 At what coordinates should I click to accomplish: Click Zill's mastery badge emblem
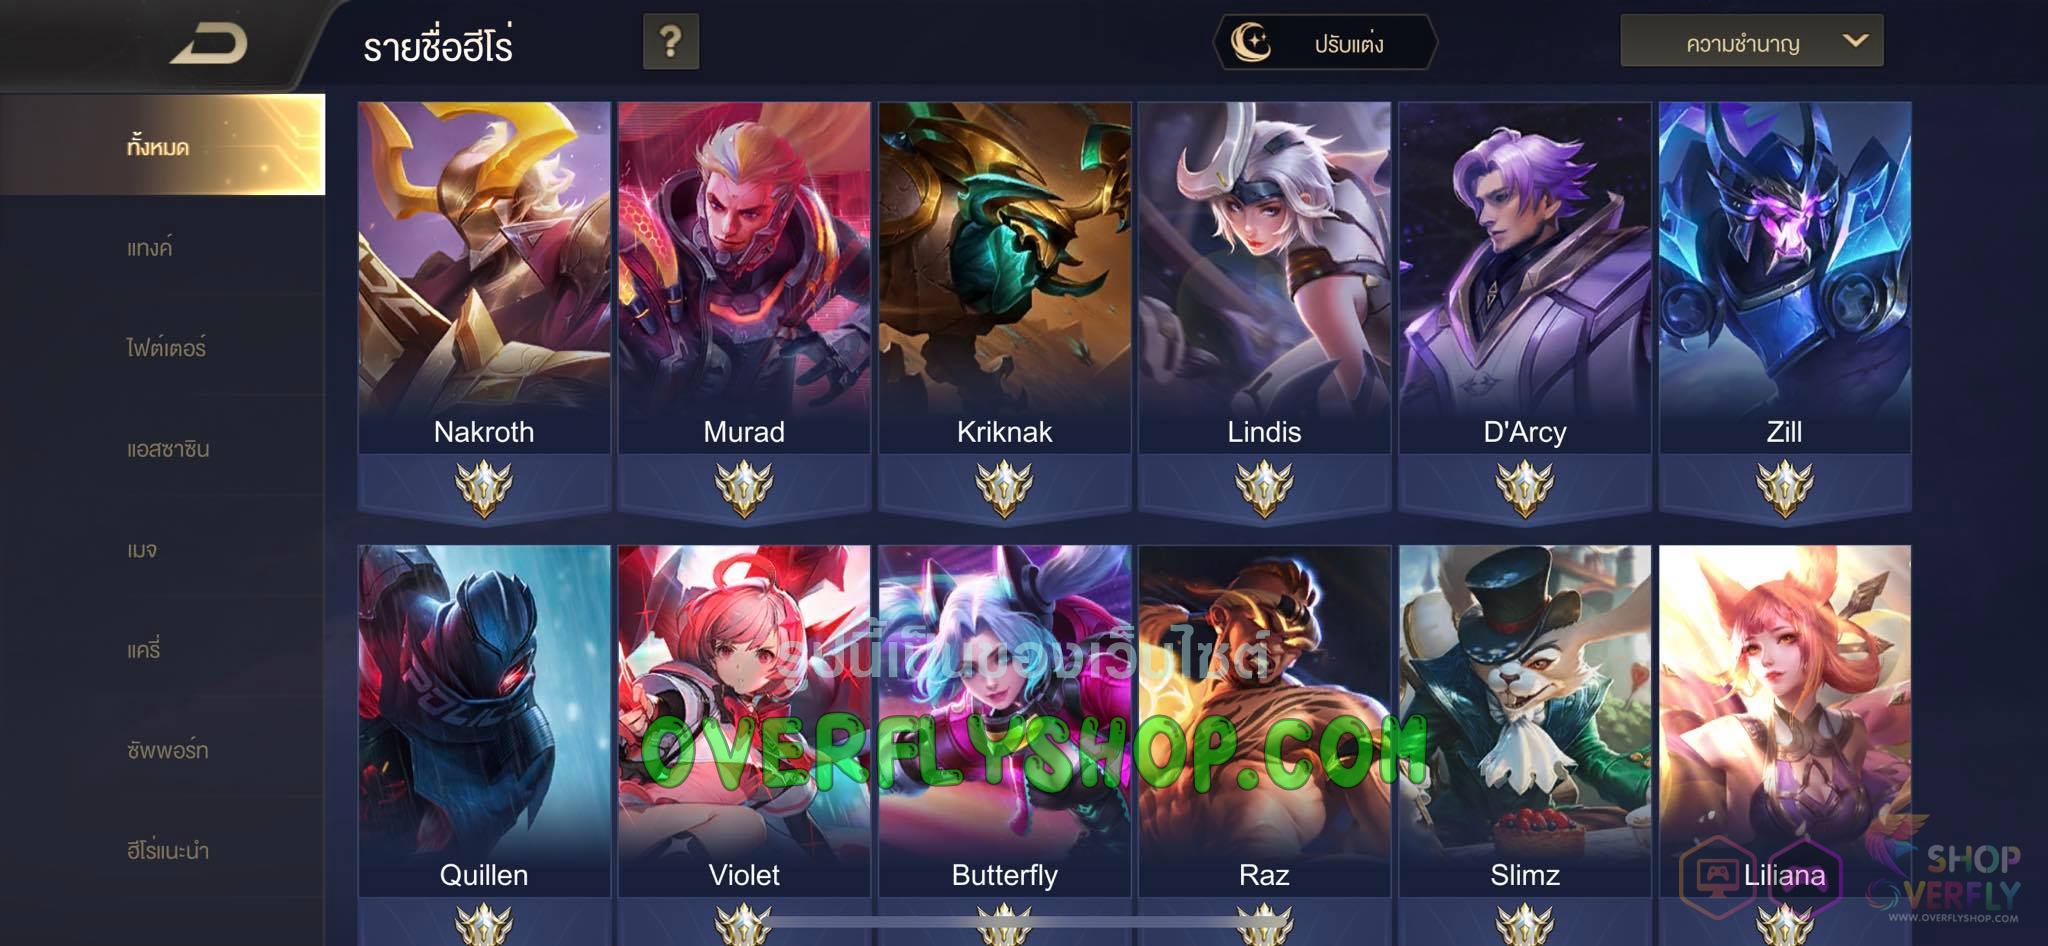click(x=1785, y=489)
